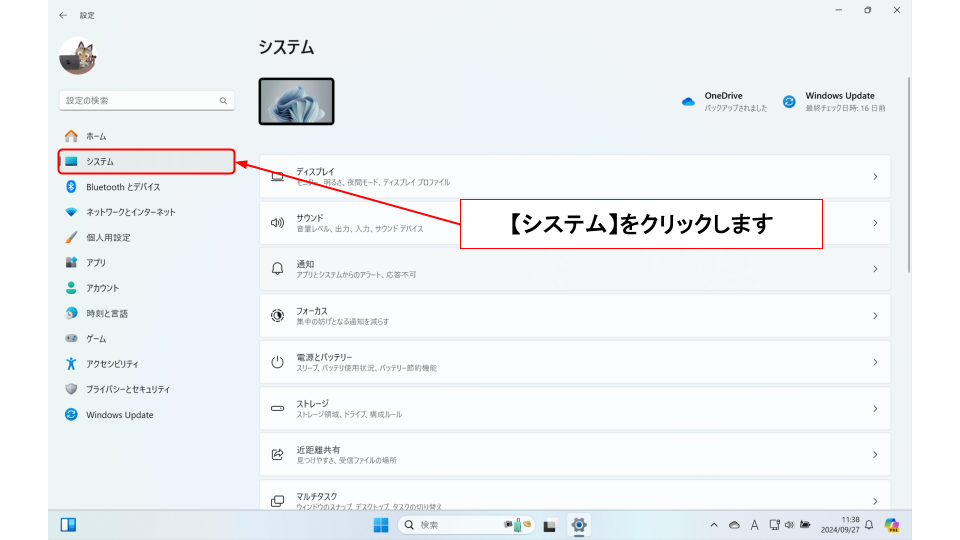
Task: Click the Windows Start button in taskbar
Action: (x=381, y=525)
